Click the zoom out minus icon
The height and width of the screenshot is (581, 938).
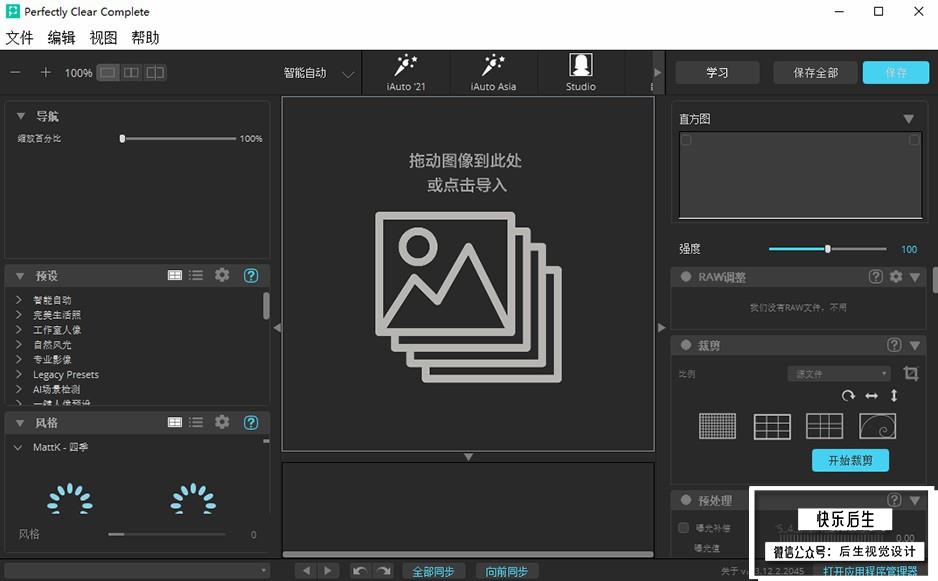tap(16, 72)
